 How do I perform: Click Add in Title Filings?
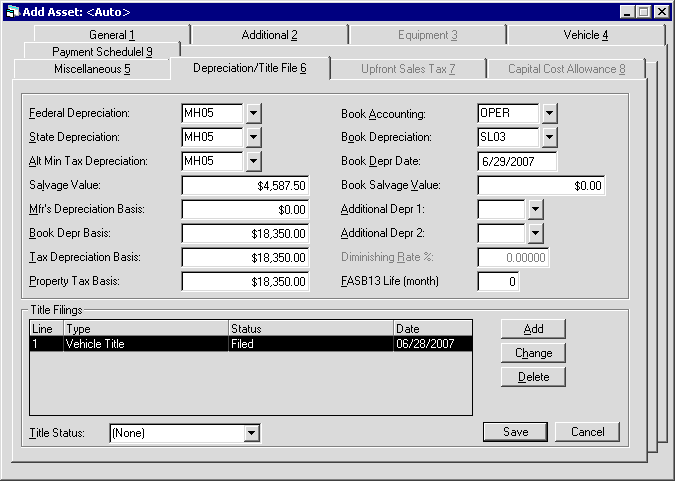(533, 329)
